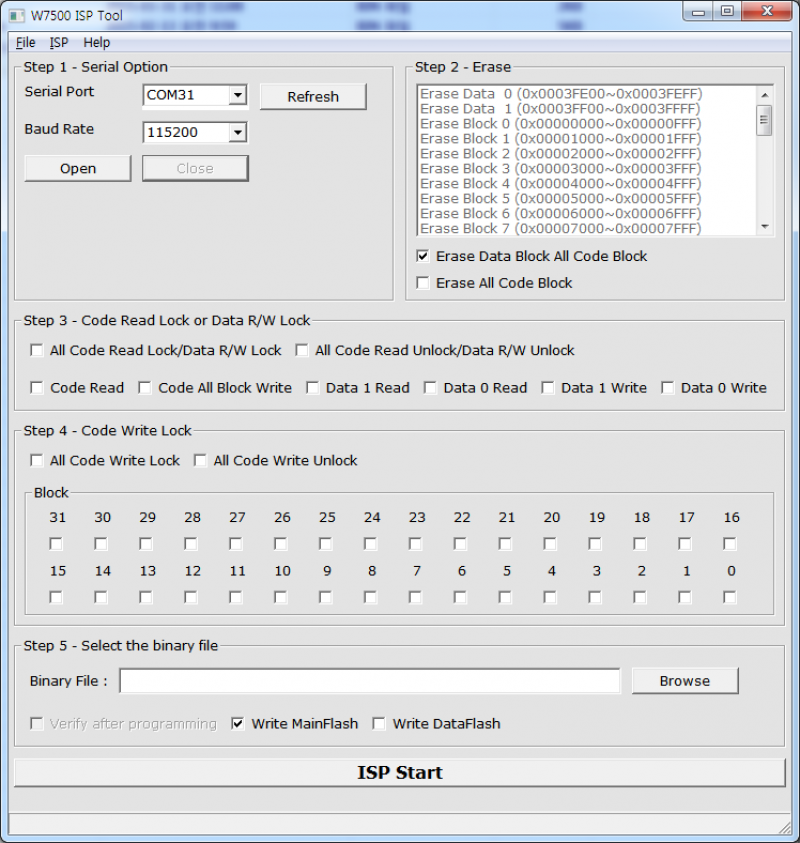
Task: Open the File menu
Action: pos(25,43)
